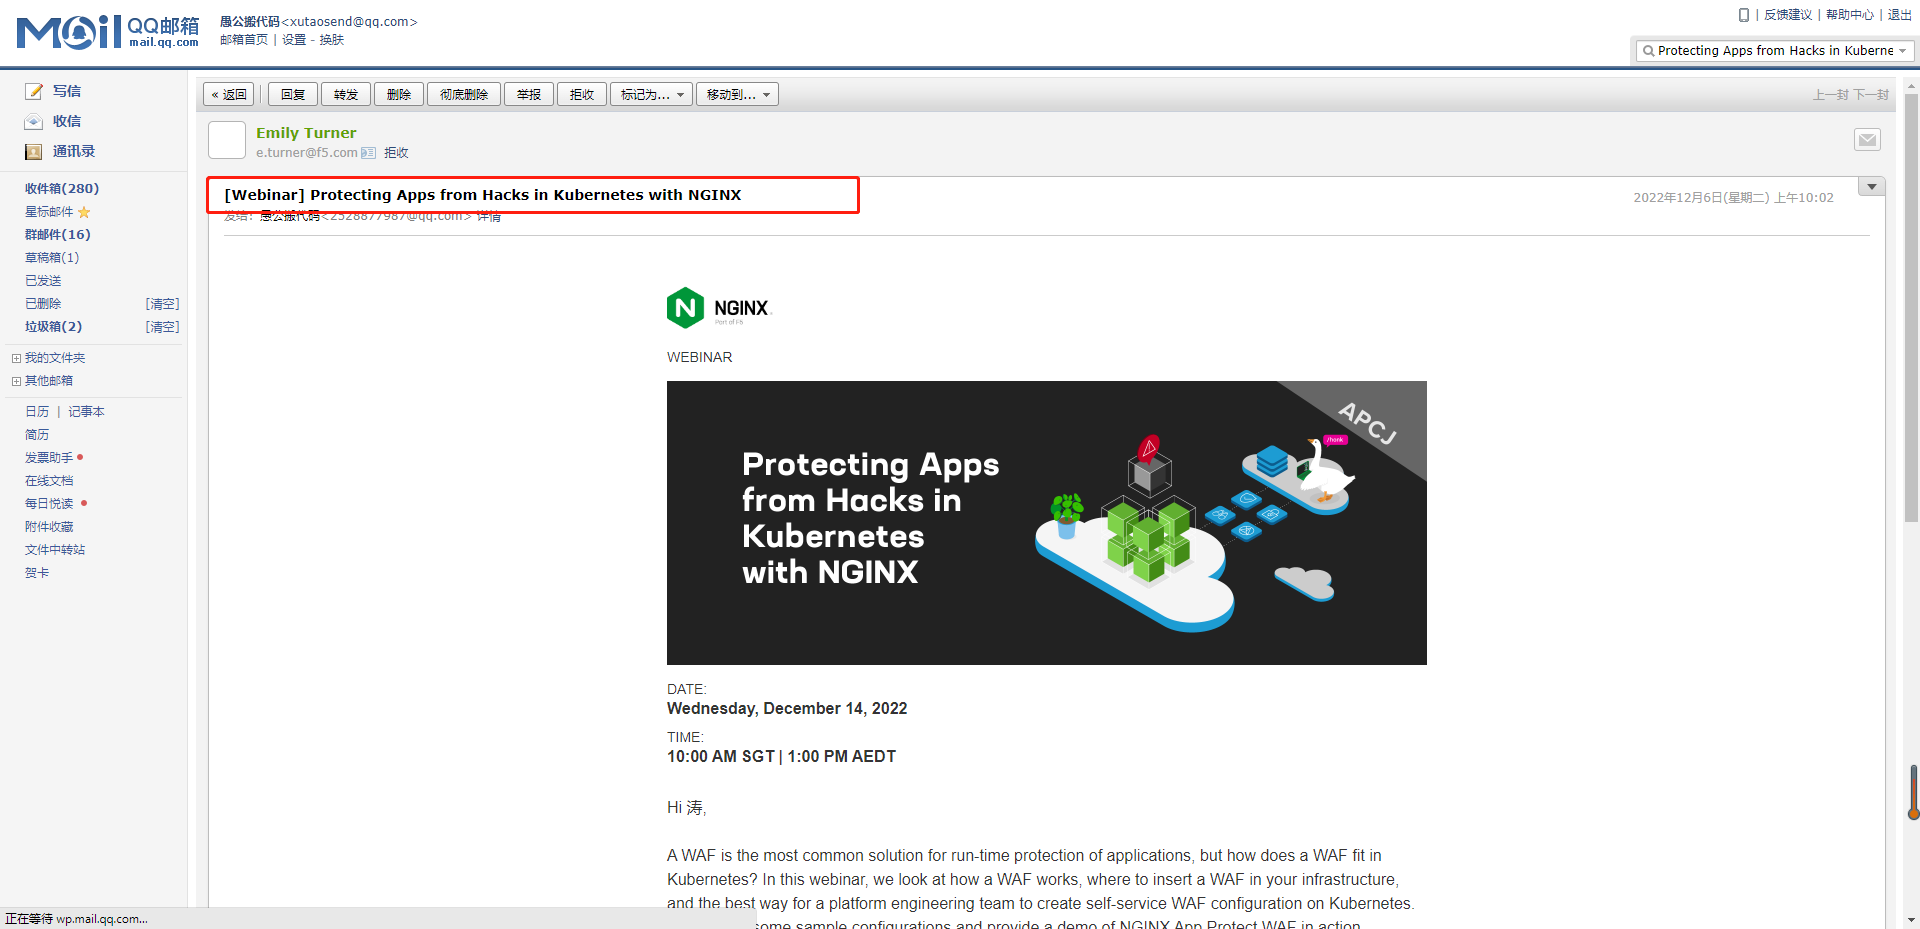
Task: Click the webinar banner image
Action: coord(1047,523)
